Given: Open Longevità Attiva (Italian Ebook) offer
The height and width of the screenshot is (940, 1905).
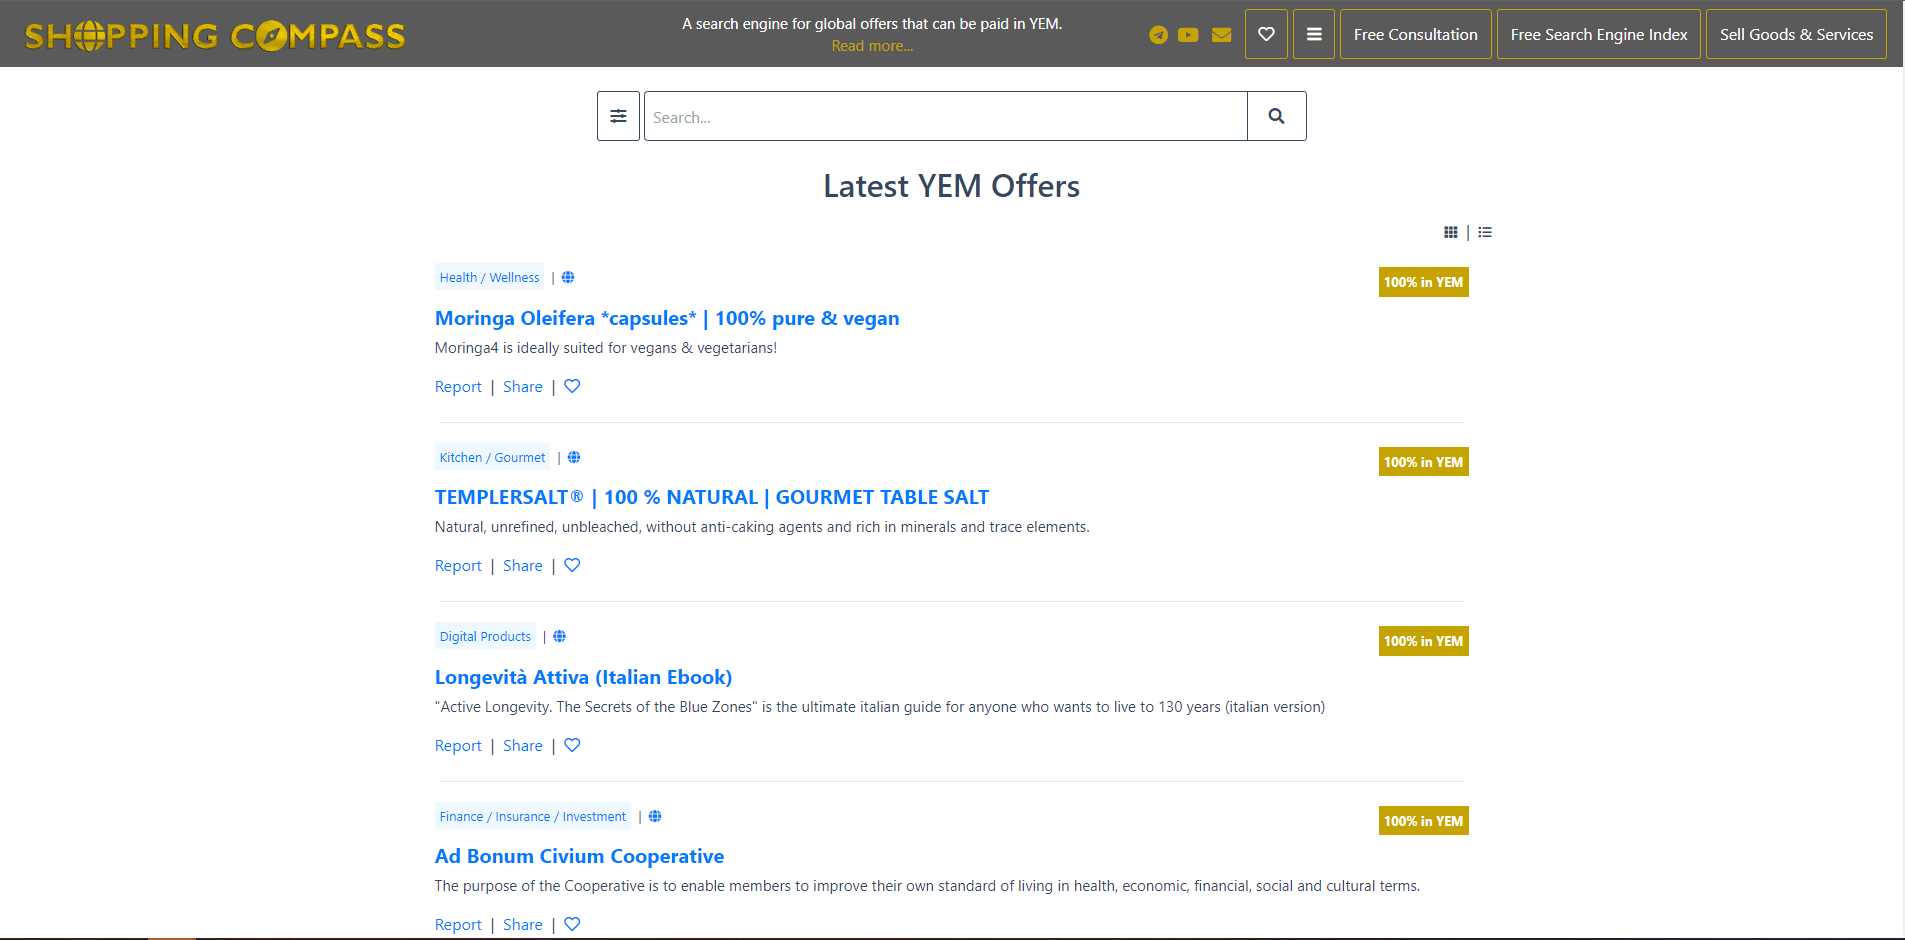Looking at the screenshot, I should click(x=583, y=677).
